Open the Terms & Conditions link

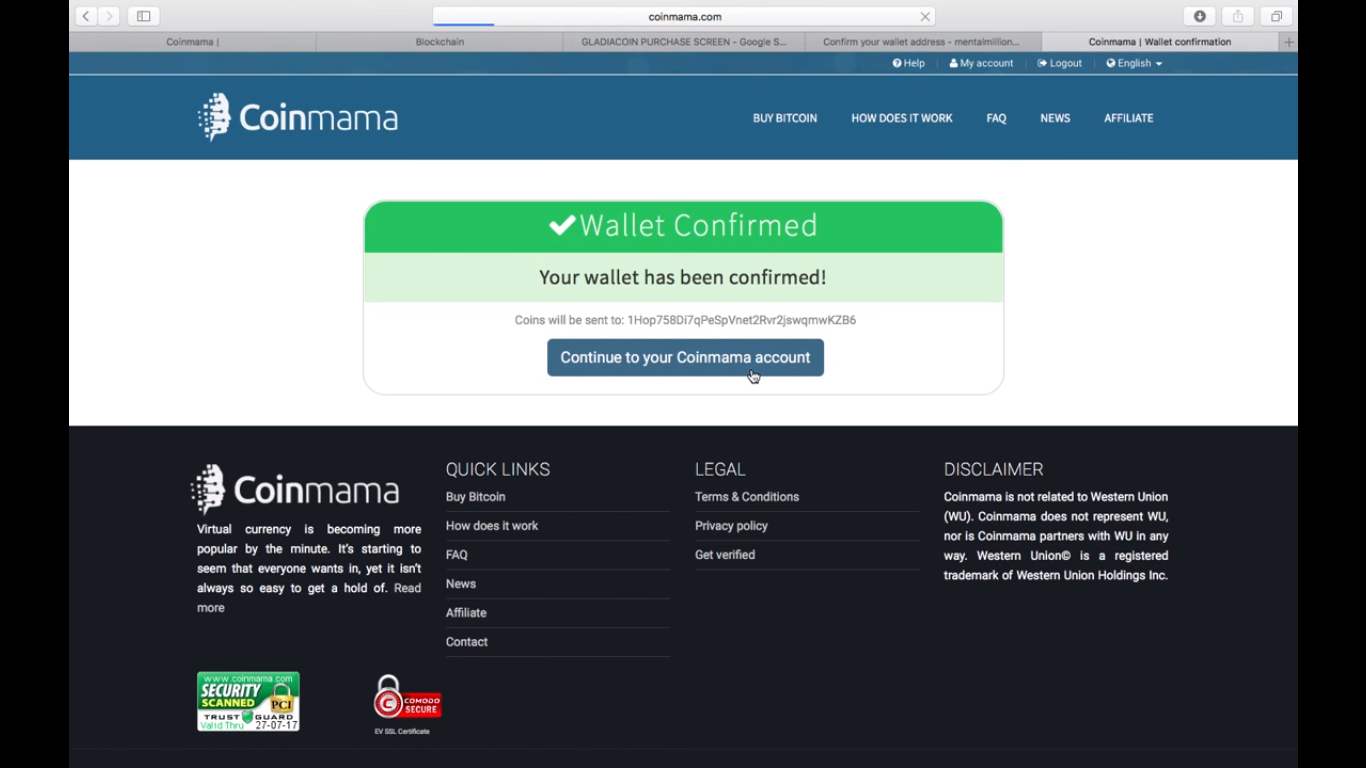point(747,497)
